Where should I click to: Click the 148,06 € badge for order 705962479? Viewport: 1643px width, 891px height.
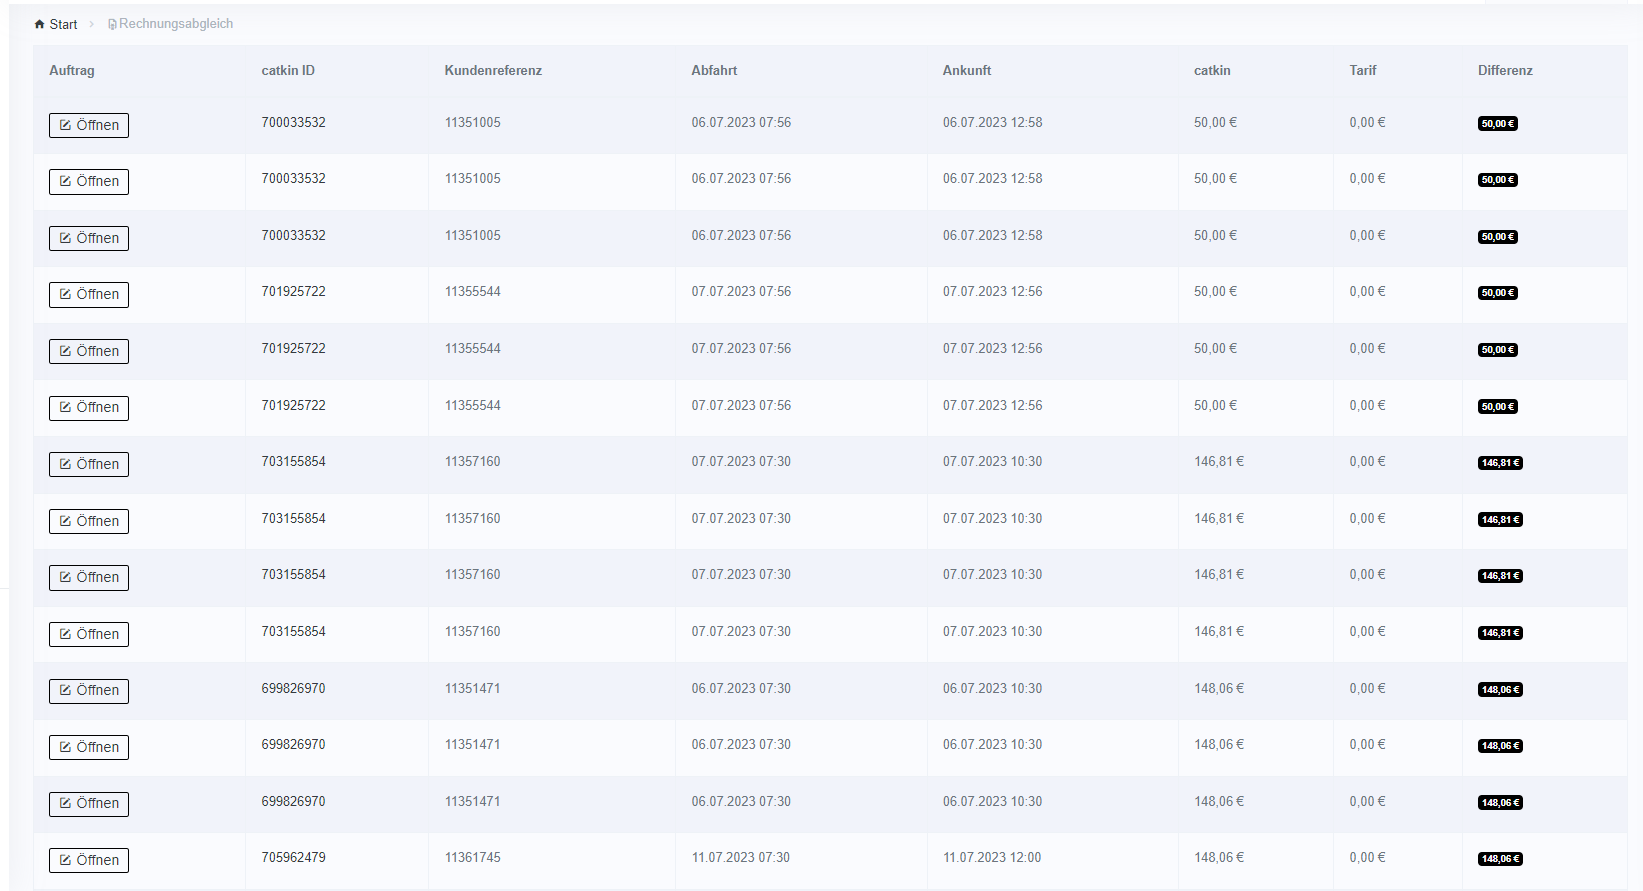point(1500,859)
